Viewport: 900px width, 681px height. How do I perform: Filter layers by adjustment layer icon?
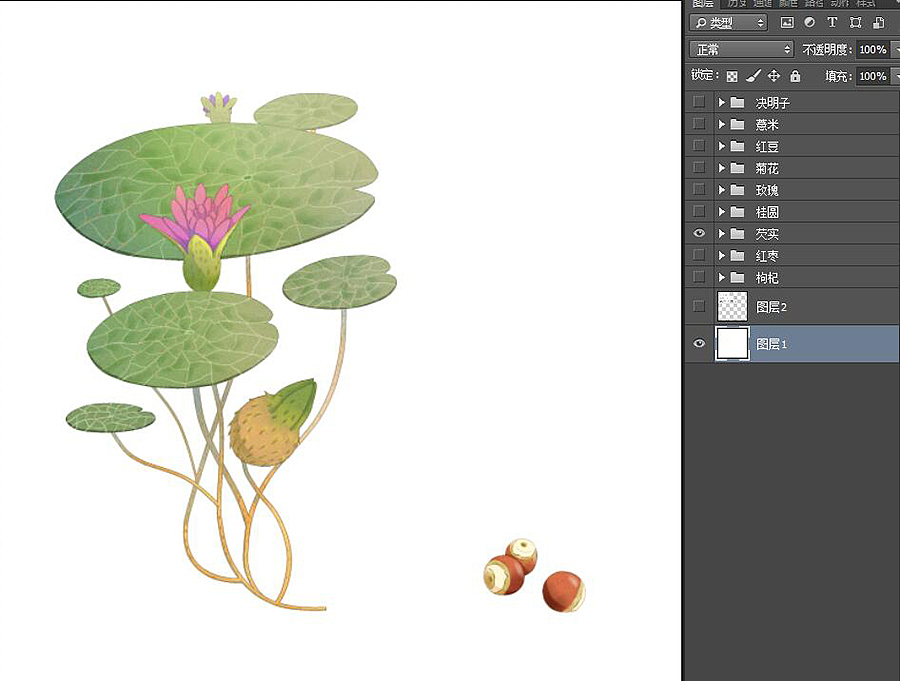pyautogui.click(x=809, y=22)
